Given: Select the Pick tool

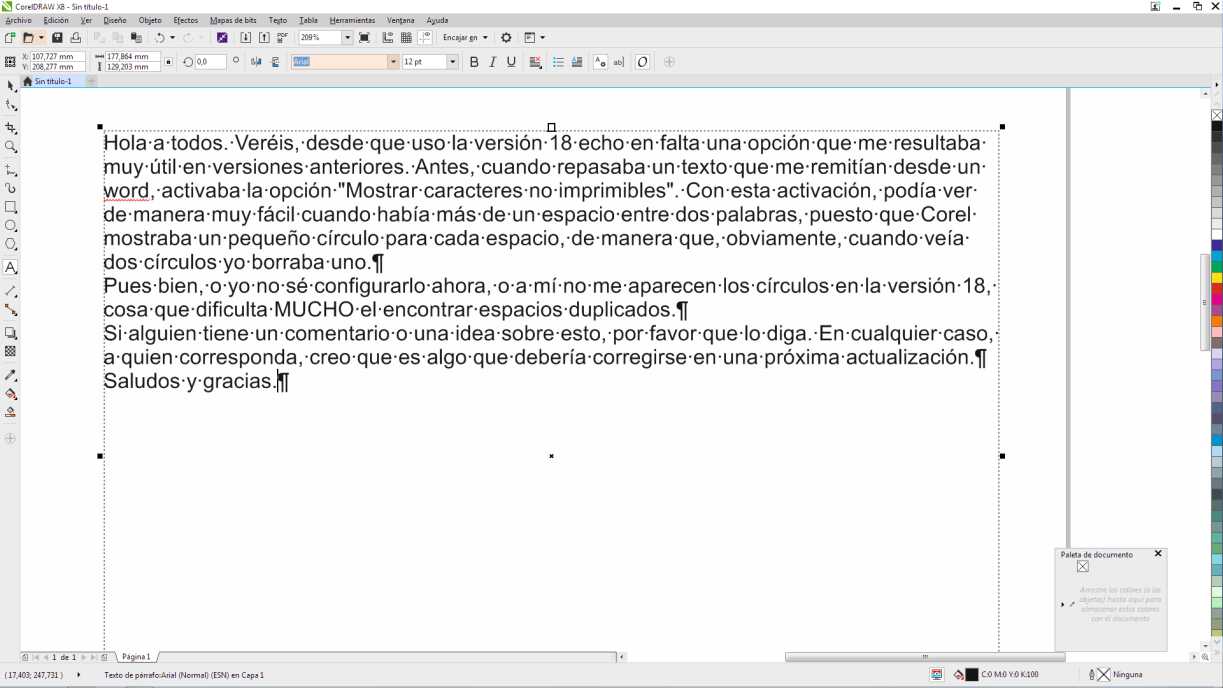Looking at the screenshot, I should [11, 86].
